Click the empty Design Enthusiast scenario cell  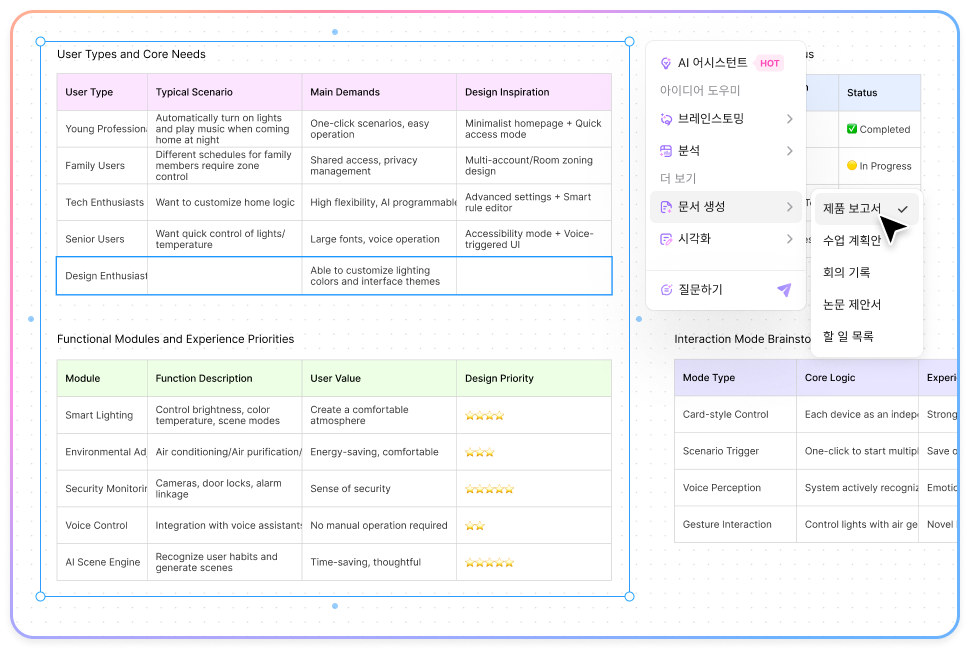pos(224,276)
